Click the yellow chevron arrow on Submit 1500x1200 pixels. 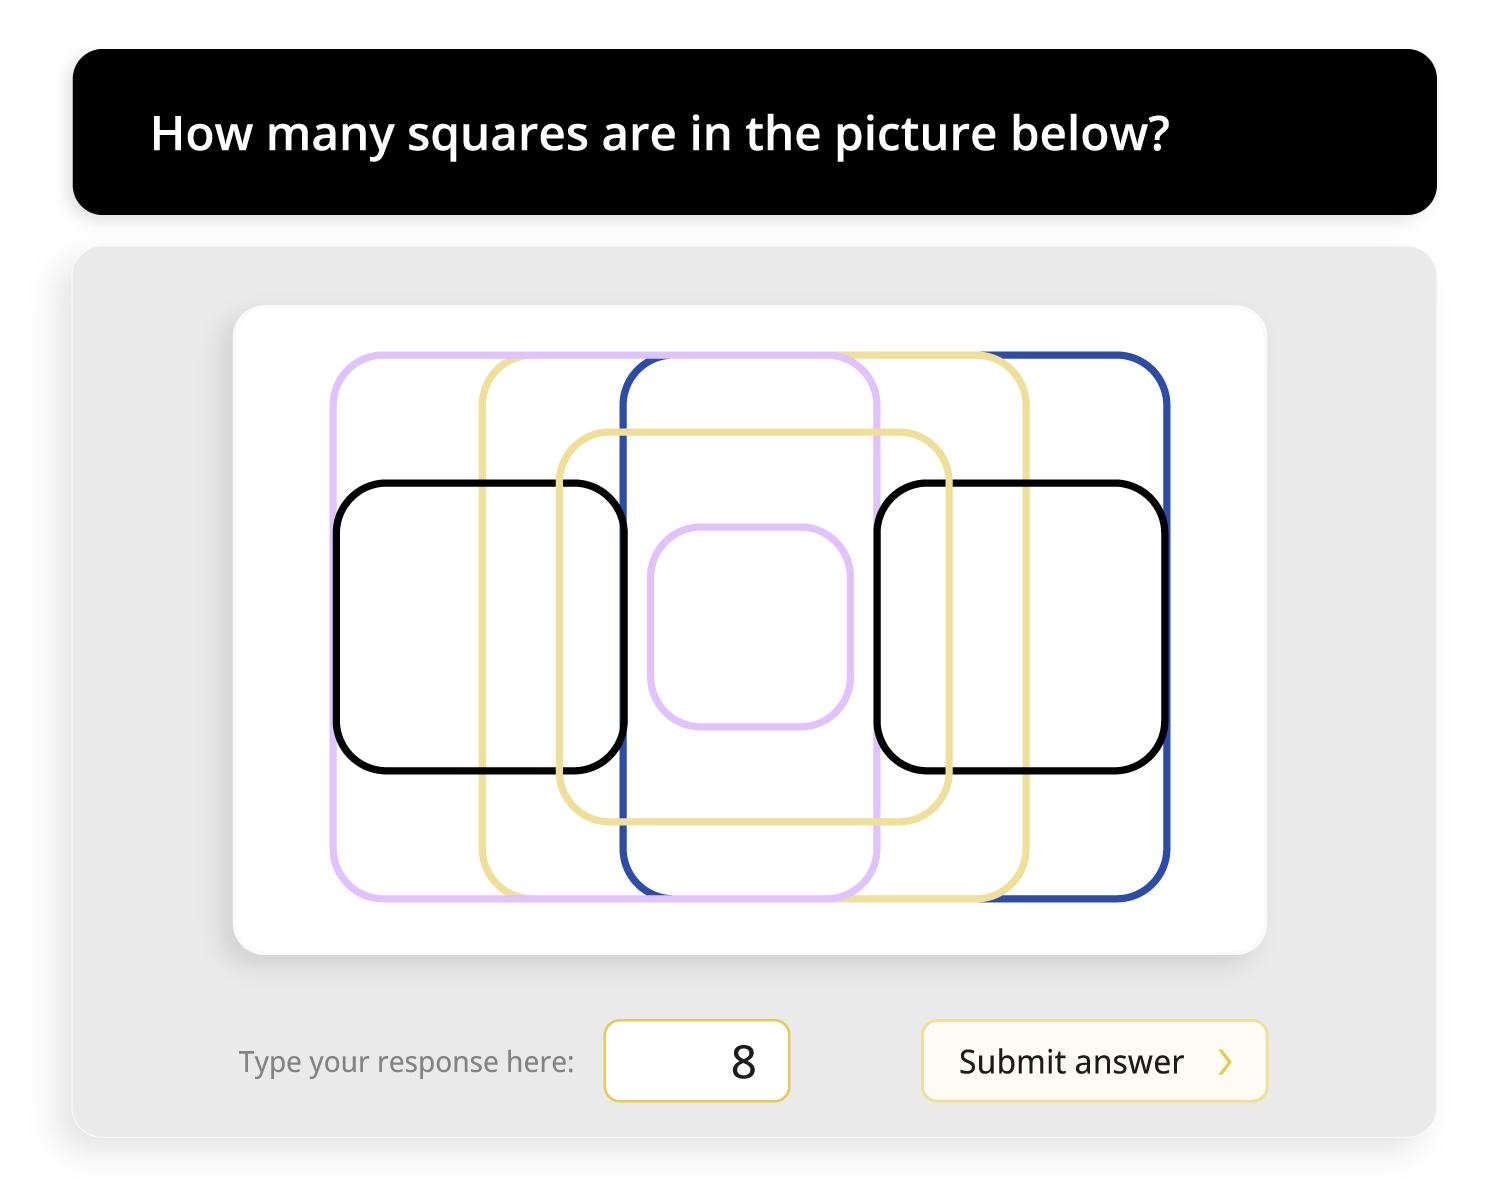[x=1225, y=1062]
